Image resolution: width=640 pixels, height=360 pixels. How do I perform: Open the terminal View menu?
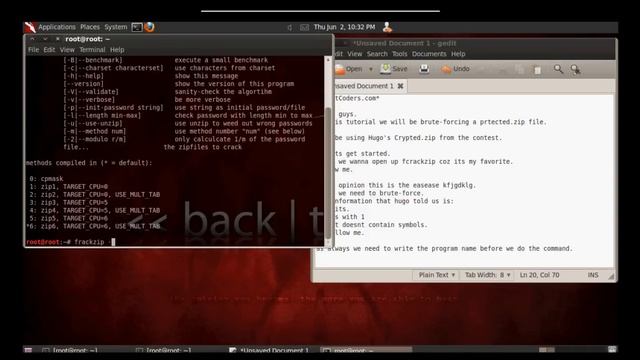click(67, 50)
